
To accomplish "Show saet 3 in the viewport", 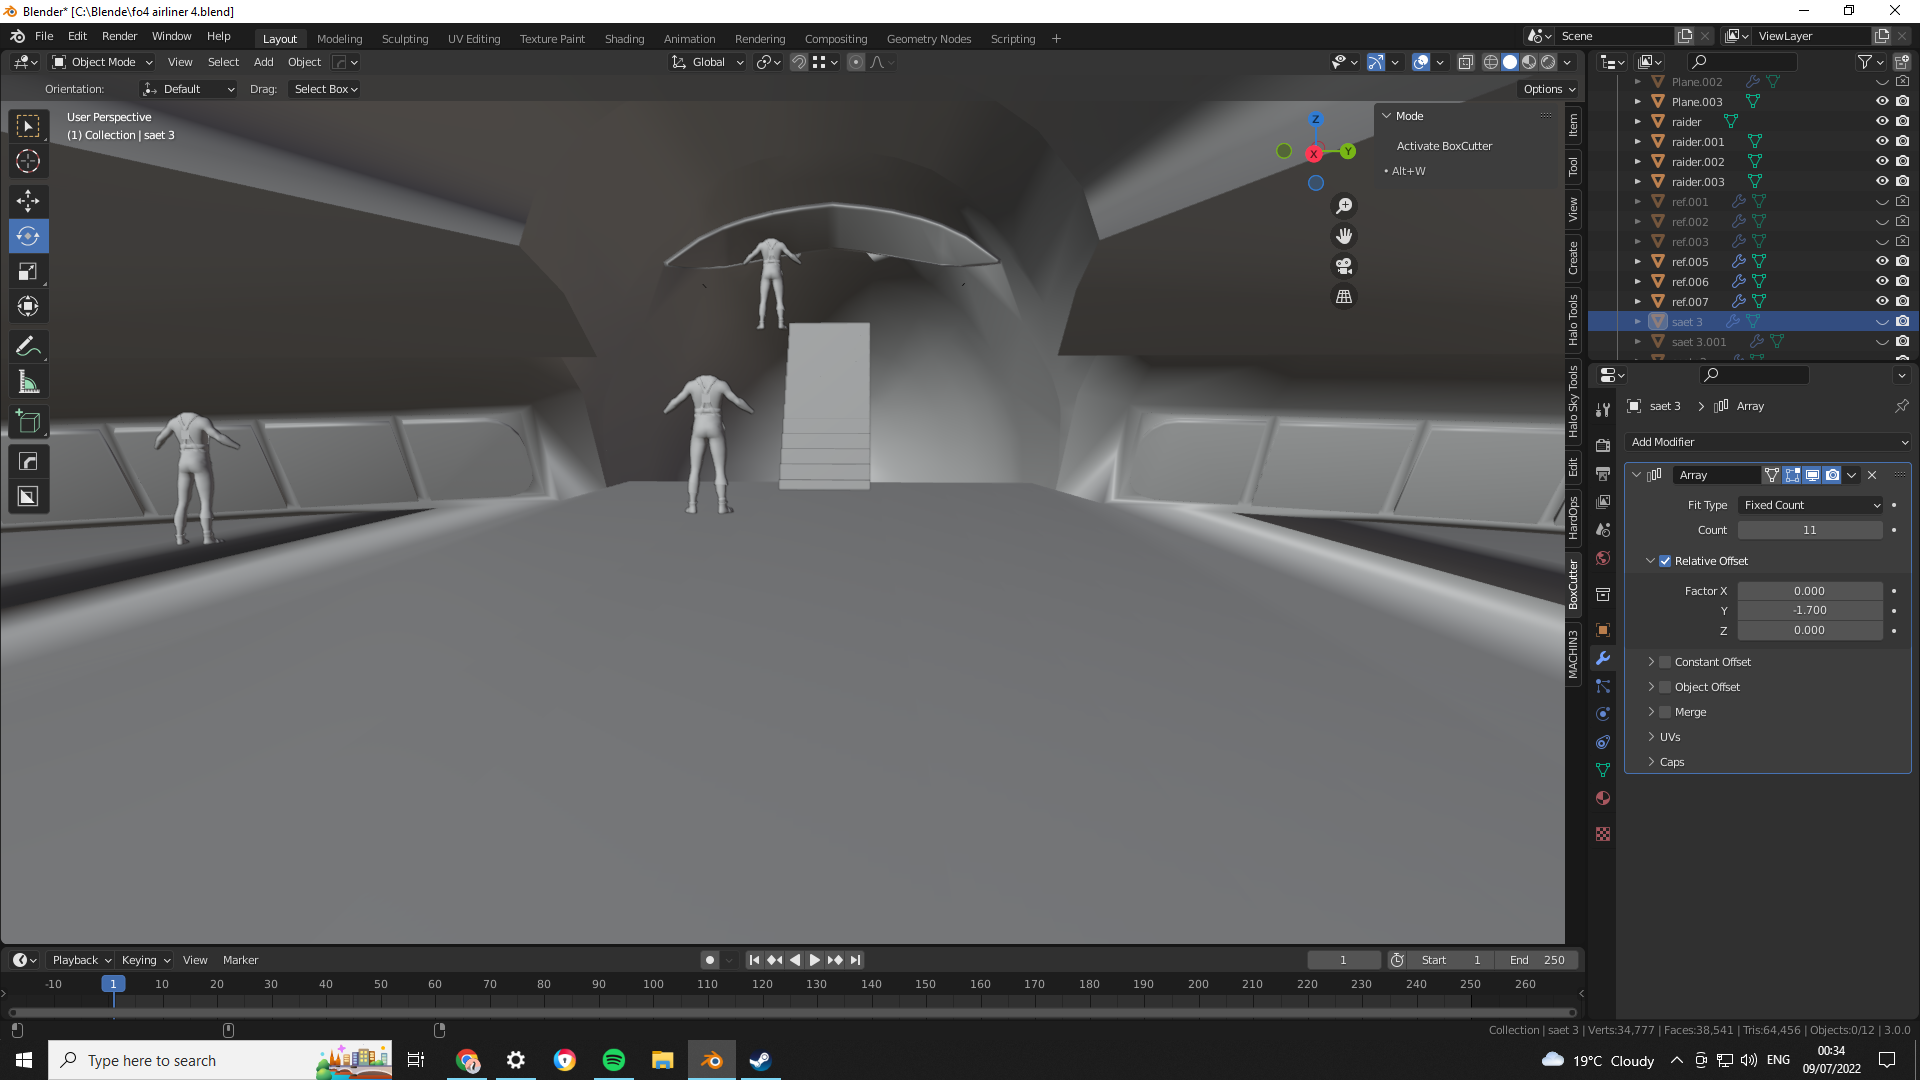I will point(1882,322).
